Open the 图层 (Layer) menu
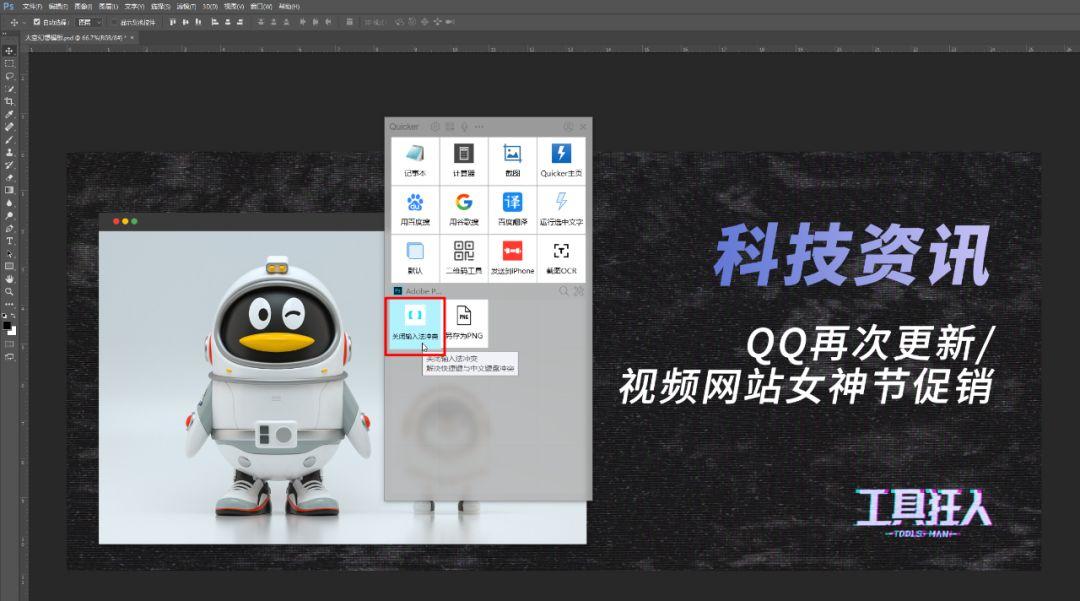This screenshot has width=1080, height=601. click(x=108, y=6)
